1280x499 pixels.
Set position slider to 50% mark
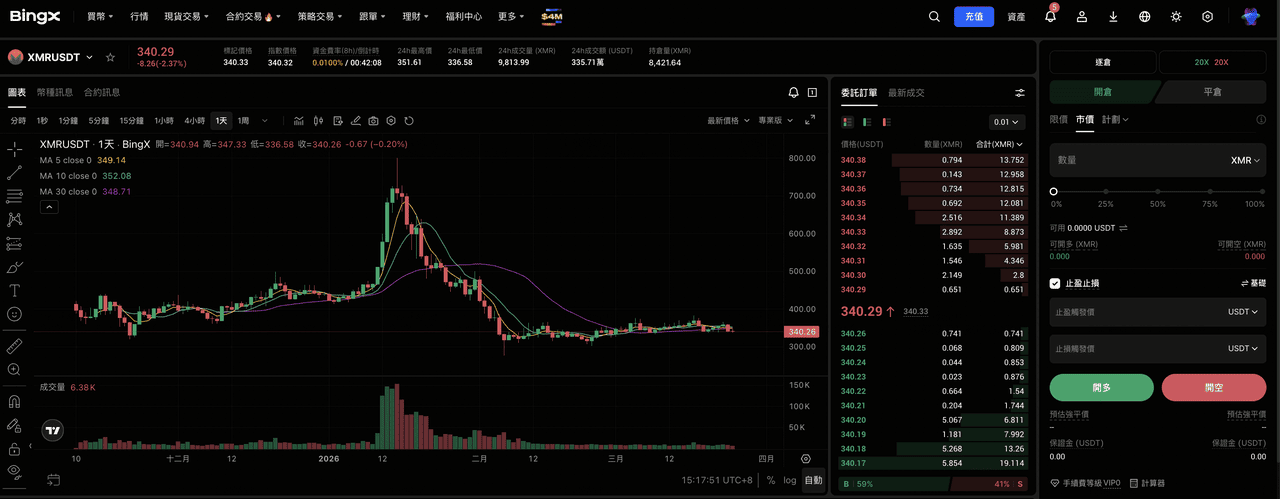click(1158, 191)
